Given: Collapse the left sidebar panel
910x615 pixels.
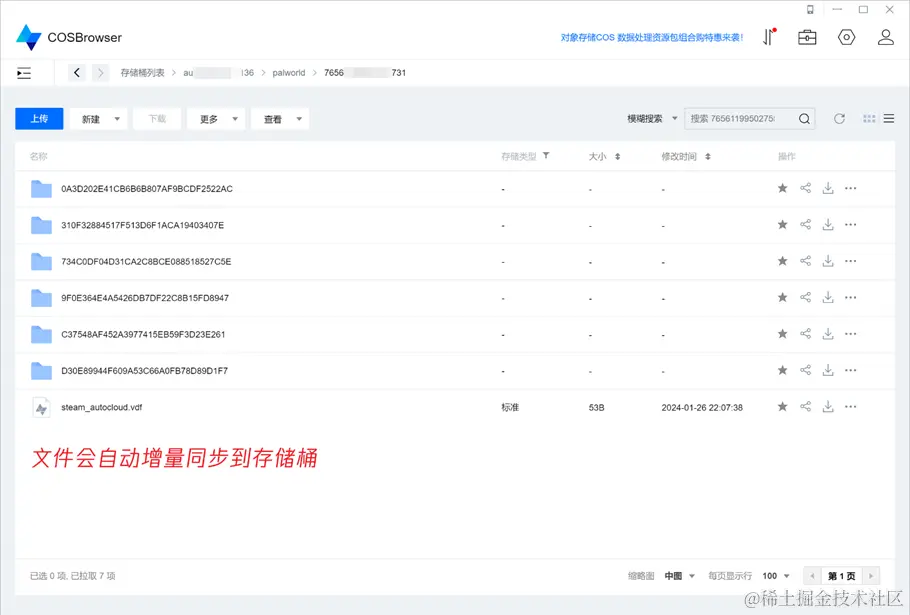Looking at the screenshot, I should pyautogui.click(x=24, y=72).
